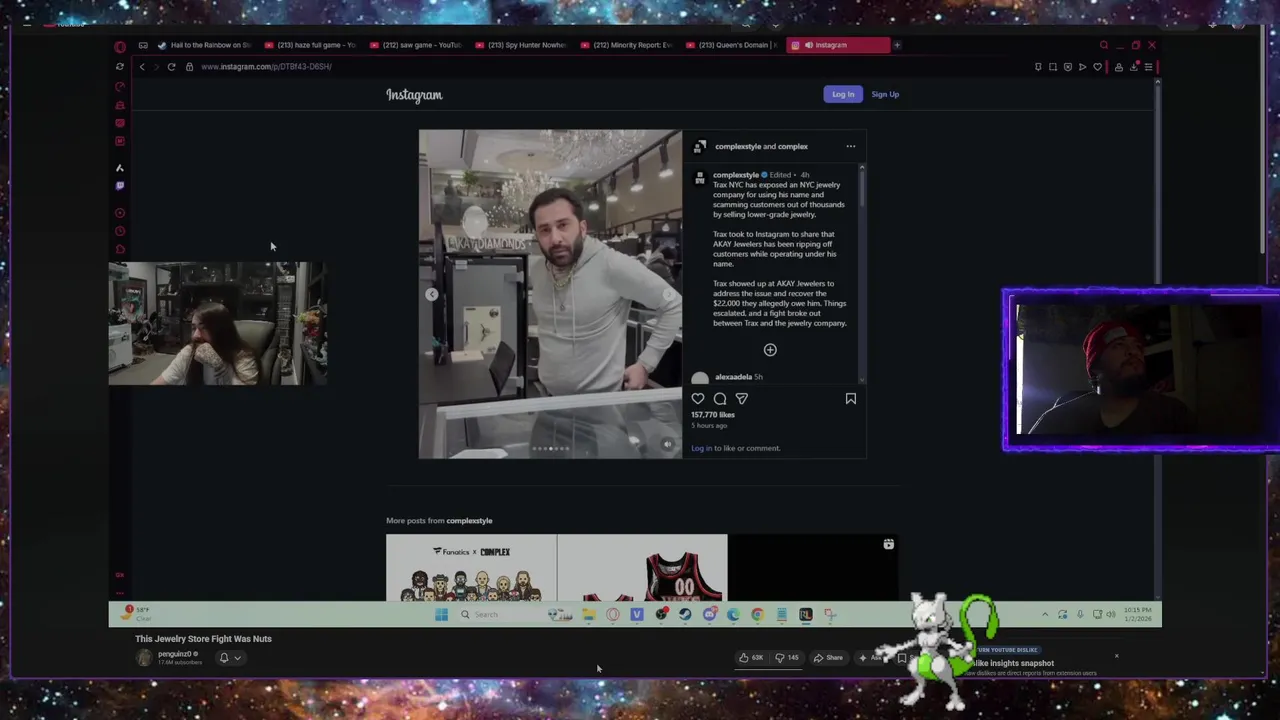Open browser downloads icon in toolbar

pyautogui.click(x=1133, y=67)
